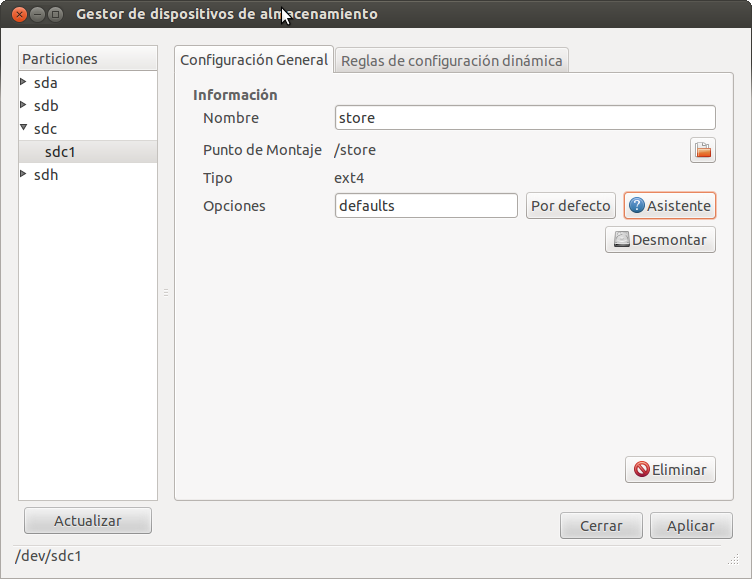Click the Cerrar button

[x=601, y=526]
